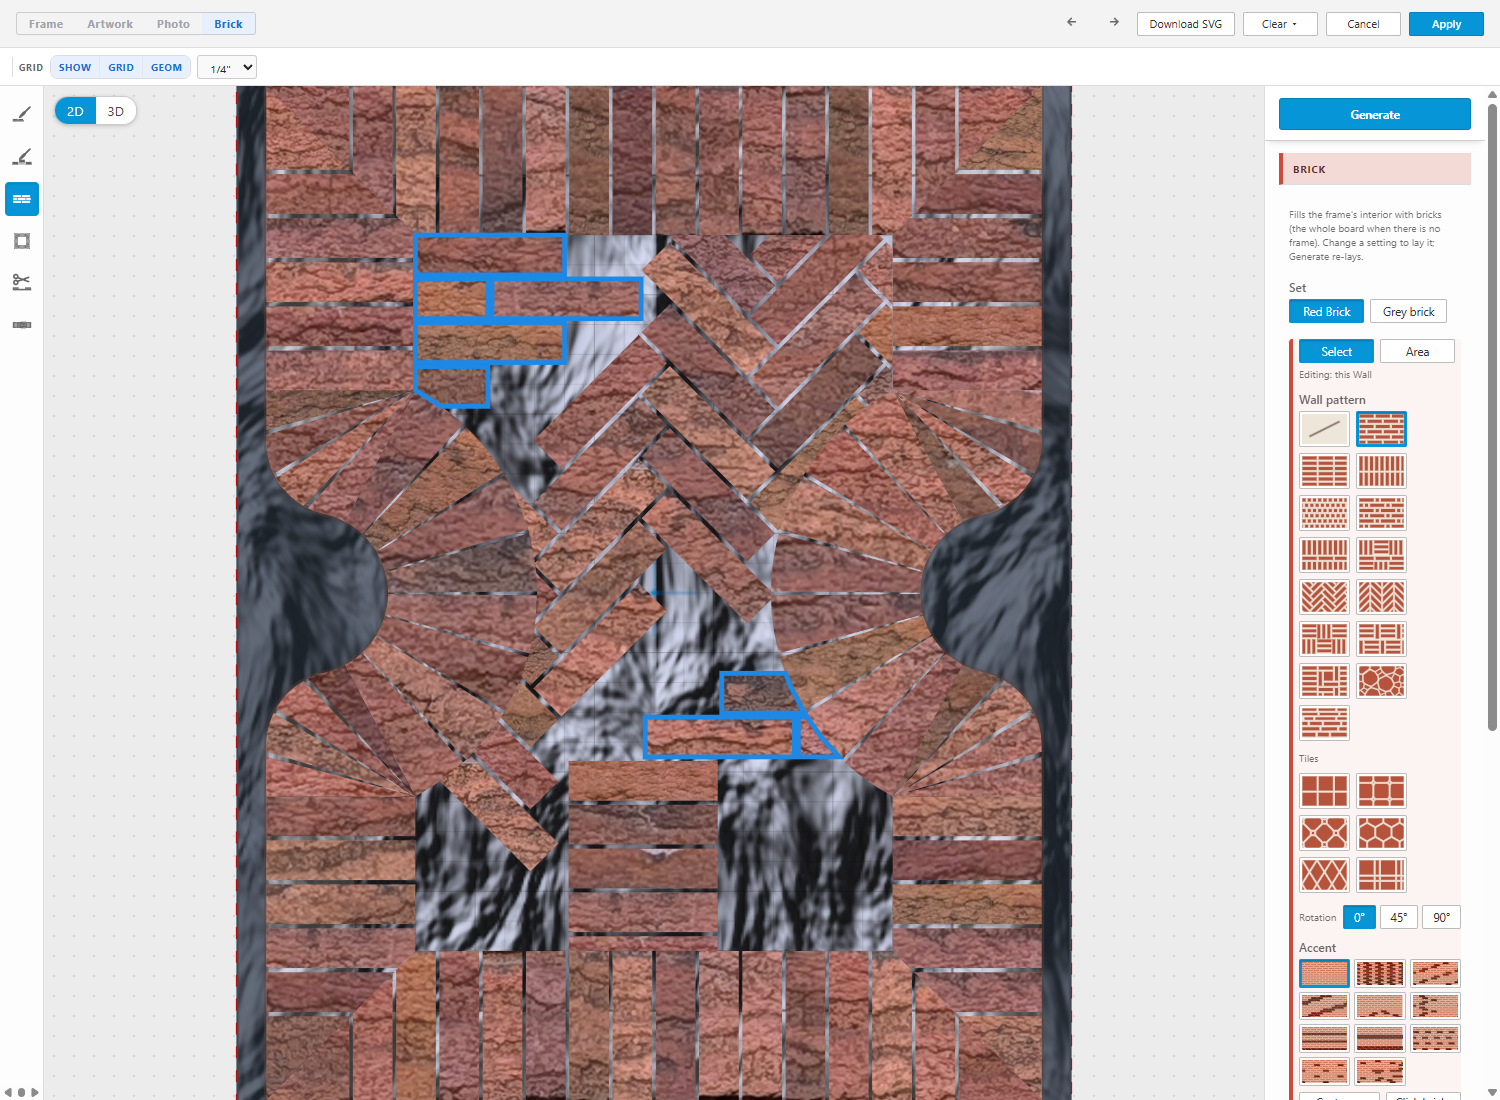Screen dimensions: 1500x1100
Task: Switch the view to 3D
Action: coord(116,111)
